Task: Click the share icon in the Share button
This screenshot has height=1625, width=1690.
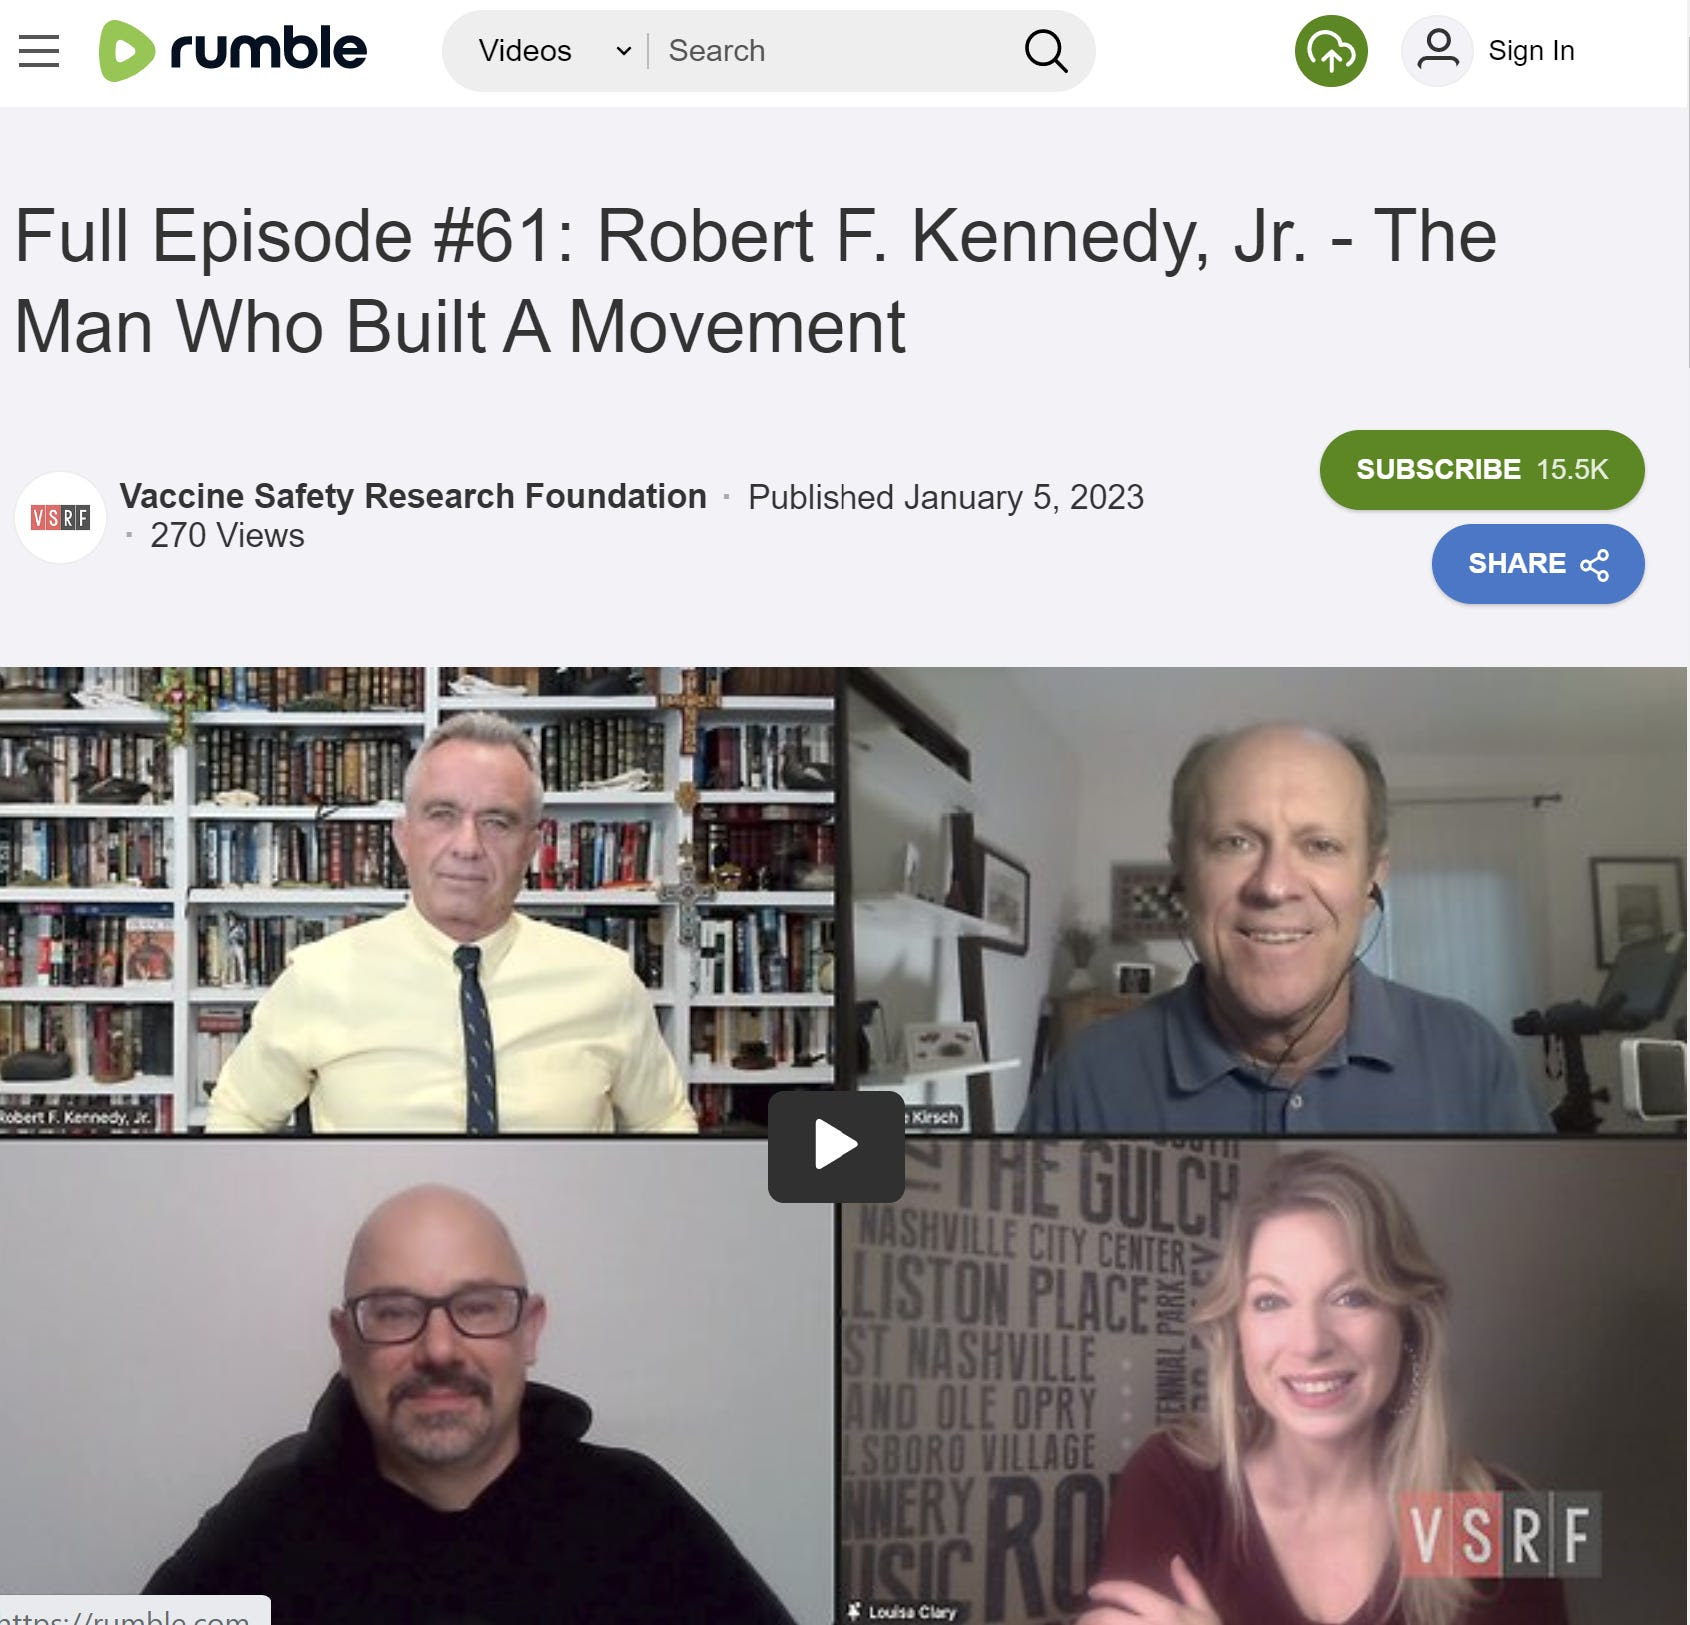Action: 1594,565
